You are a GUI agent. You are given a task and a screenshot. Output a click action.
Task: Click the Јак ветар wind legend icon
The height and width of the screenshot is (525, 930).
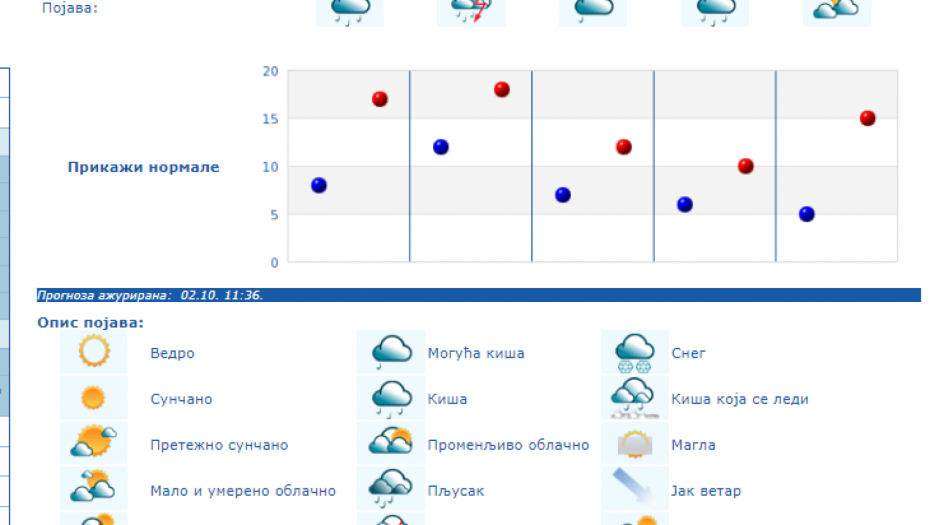click(x=635, y=489)
